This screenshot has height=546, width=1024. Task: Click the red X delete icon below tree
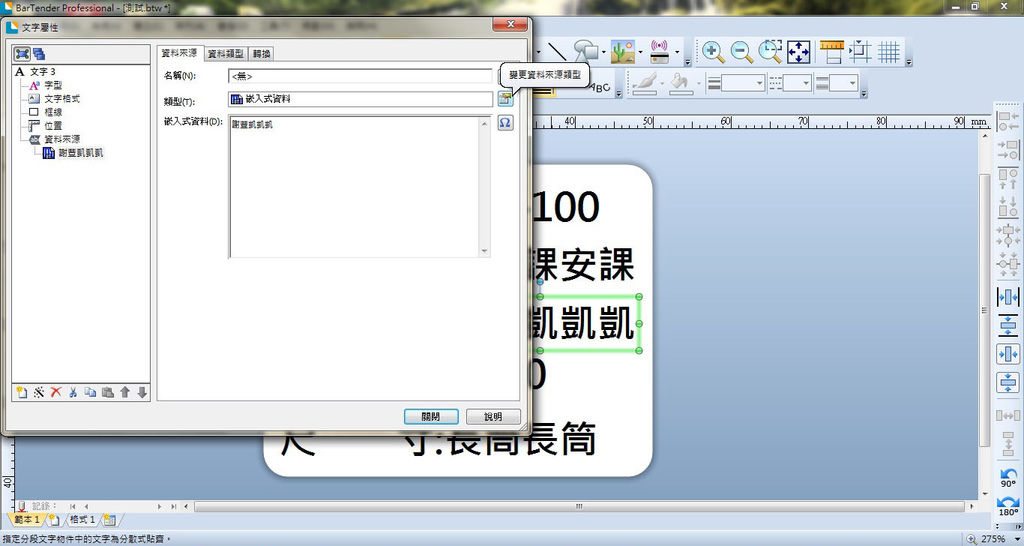(56, 393)
